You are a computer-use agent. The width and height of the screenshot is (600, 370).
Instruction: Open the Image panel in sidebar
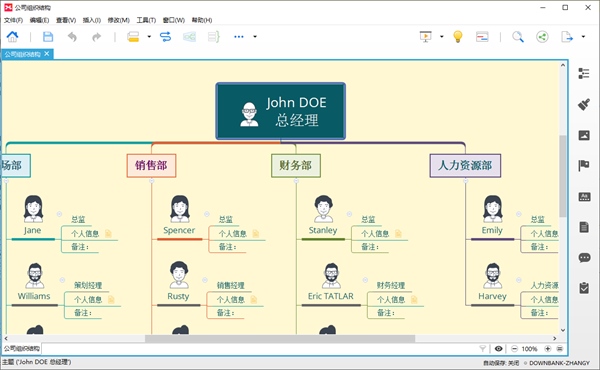click(584, 135)
